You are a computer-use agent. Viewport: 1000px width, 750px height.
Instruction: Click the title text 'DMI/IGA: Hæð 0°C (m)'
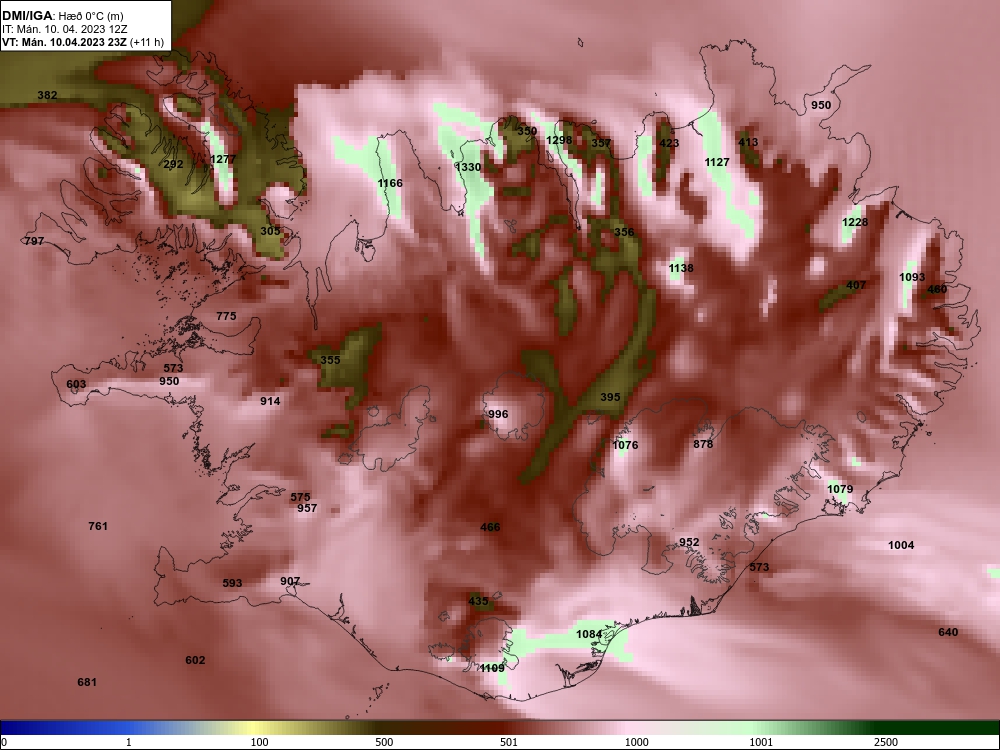click(x=63, y=16)
